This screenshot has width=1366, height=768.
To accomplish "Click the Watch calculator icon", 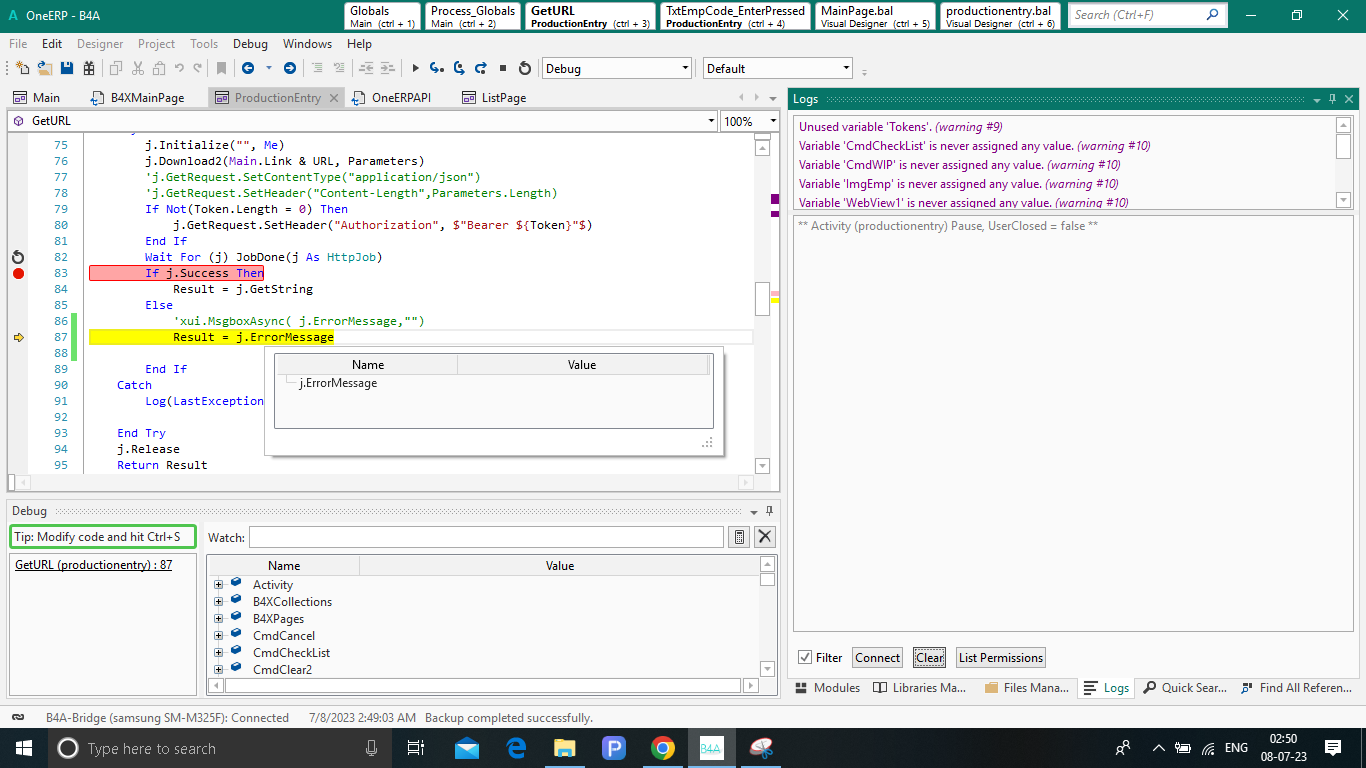I will (x=739, y=537).
